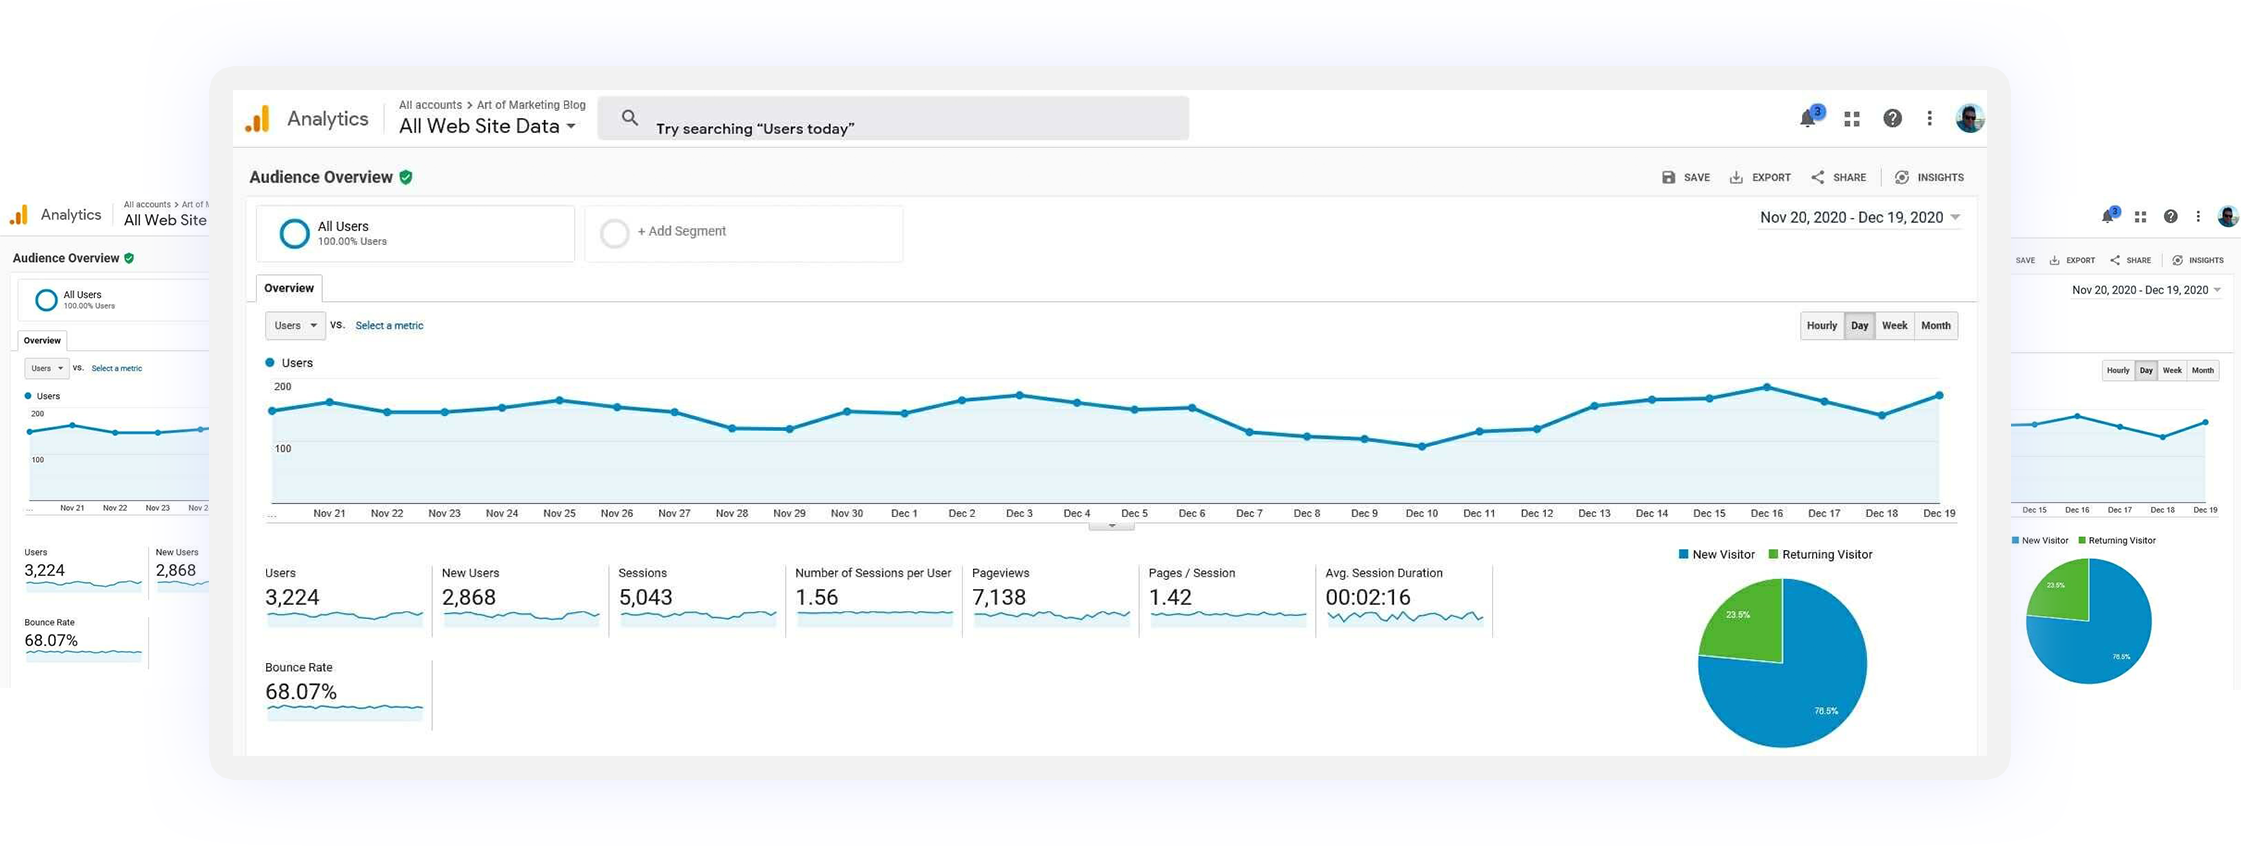
Task: Open the Nov 20 - Dec 19 date range picker
Action: [x=1859, y=218]
